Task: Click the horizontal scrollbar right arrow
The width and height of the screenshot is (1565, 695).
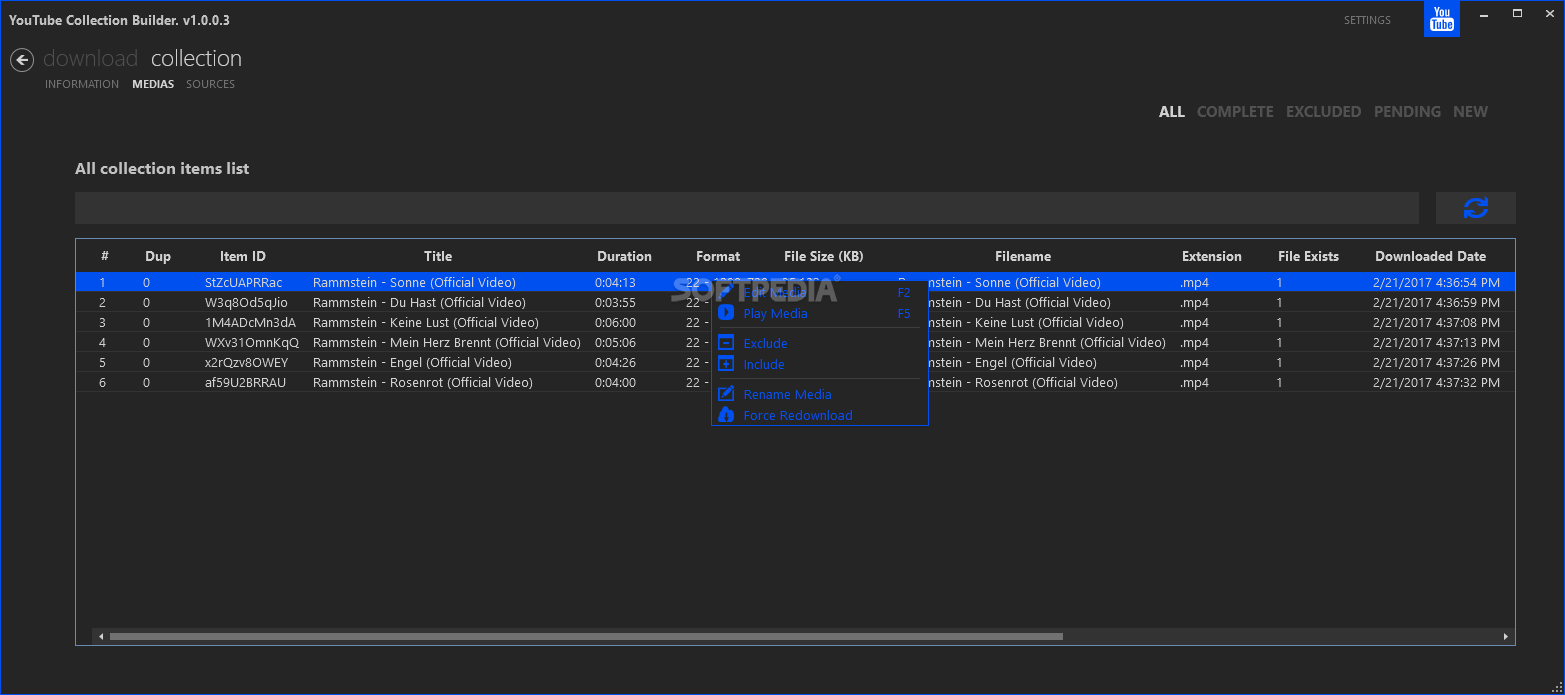Action: click(1506, 636)
